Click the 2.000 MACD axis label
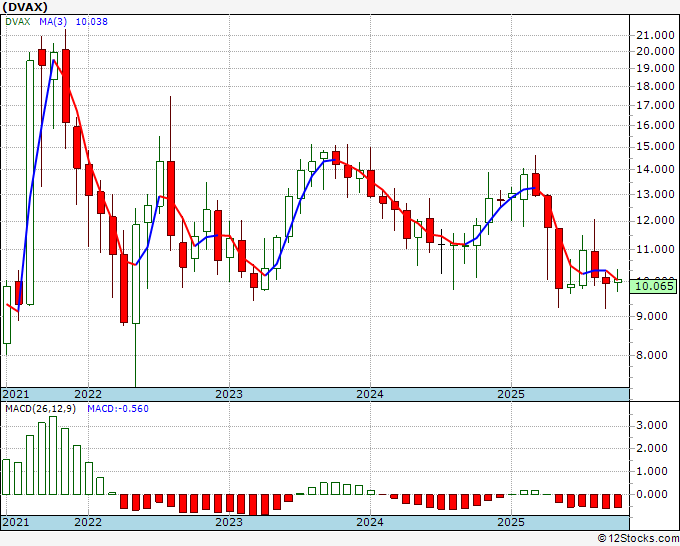The height and width of the screenshot is (546, 680). (x=652, y=448)
